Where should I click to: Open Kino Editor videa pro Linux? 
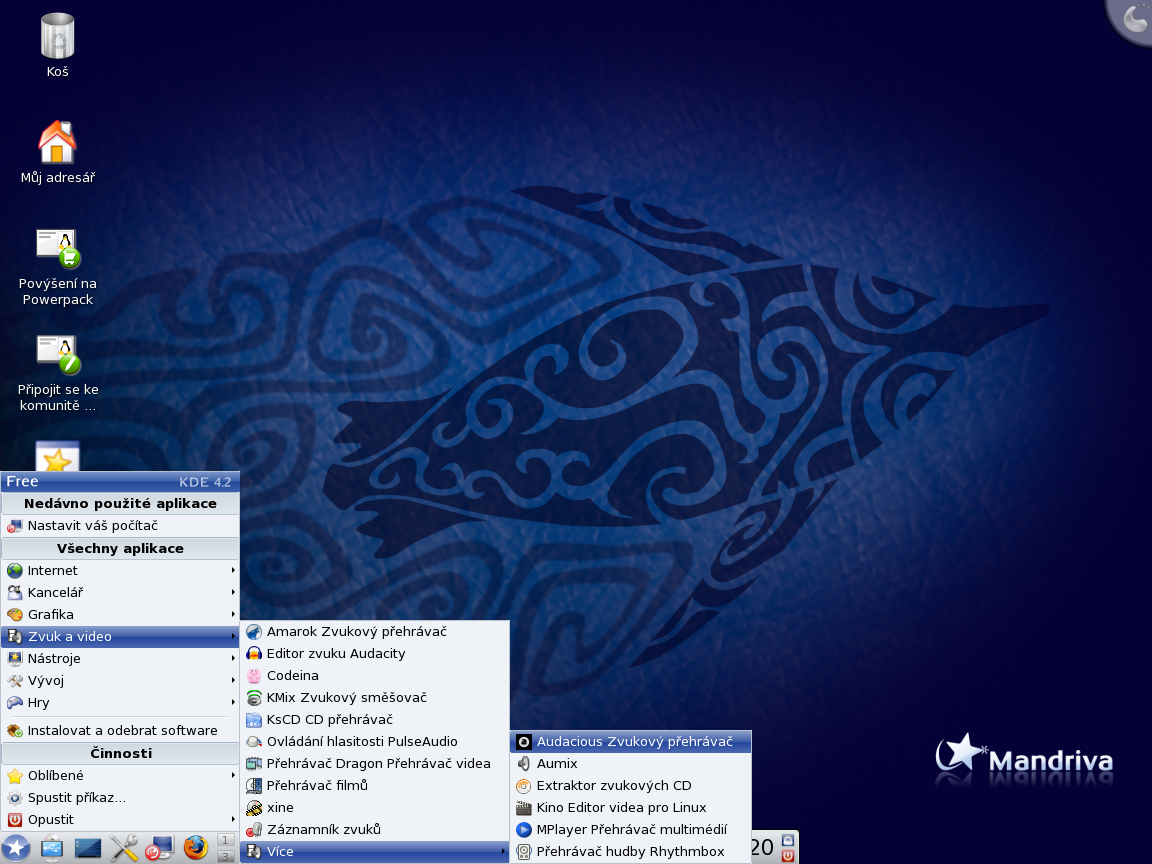tap(630, 808)
